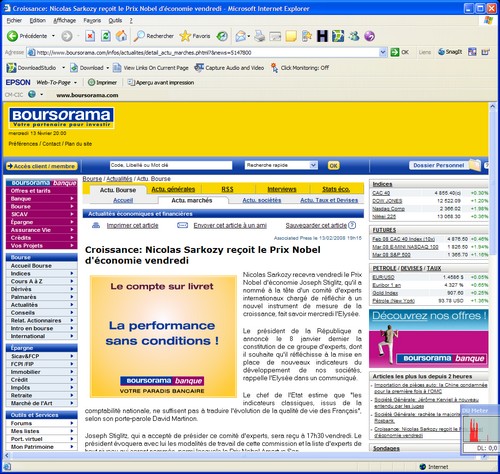Click the URL address bar field
Screen dimensions: 500x474
(207, 52)
